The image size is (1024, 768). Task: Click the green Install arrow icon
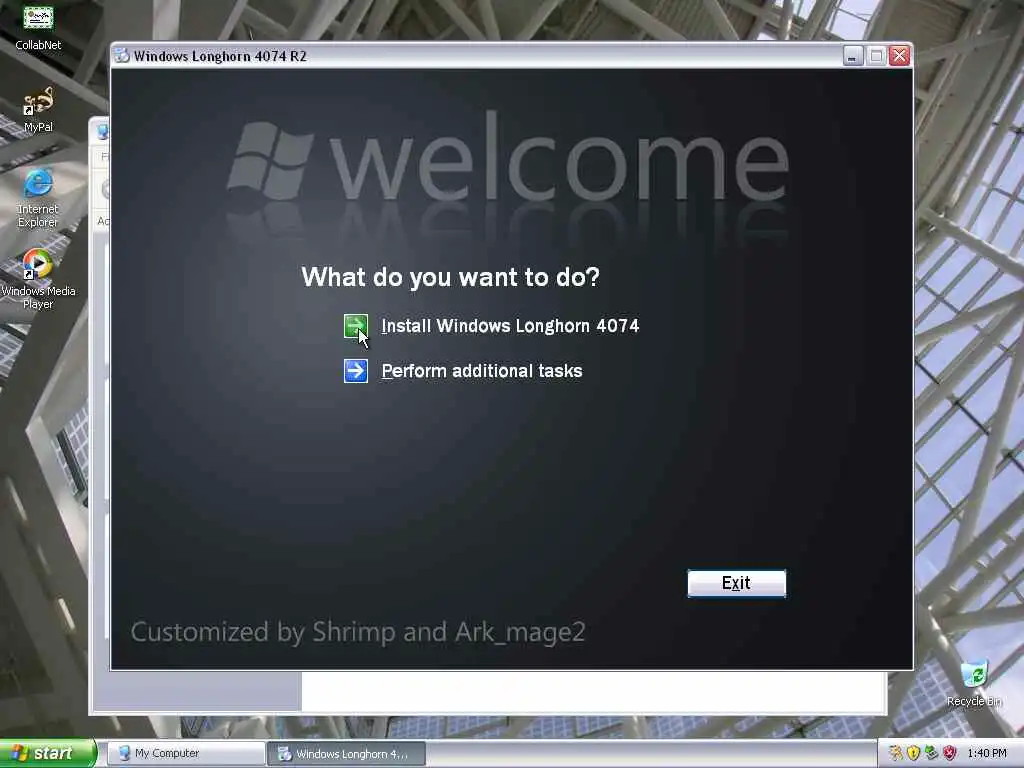pos(355,326)
